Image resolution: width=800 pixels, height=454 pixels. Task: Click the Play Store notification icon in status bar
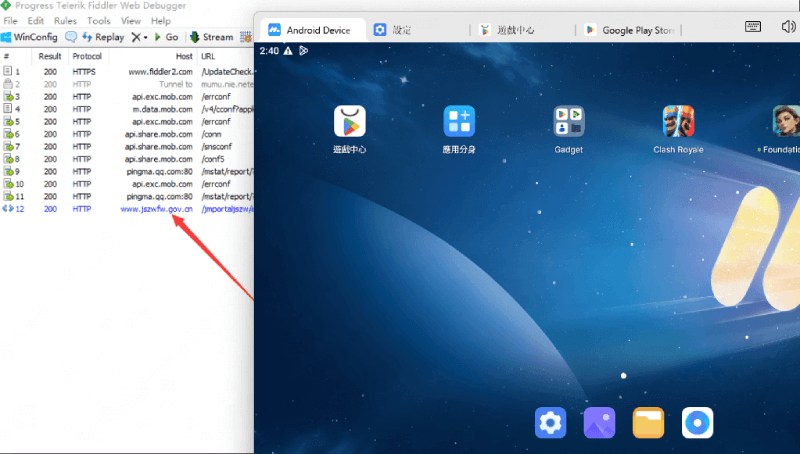pyautogui.click(x=304, y=51)
